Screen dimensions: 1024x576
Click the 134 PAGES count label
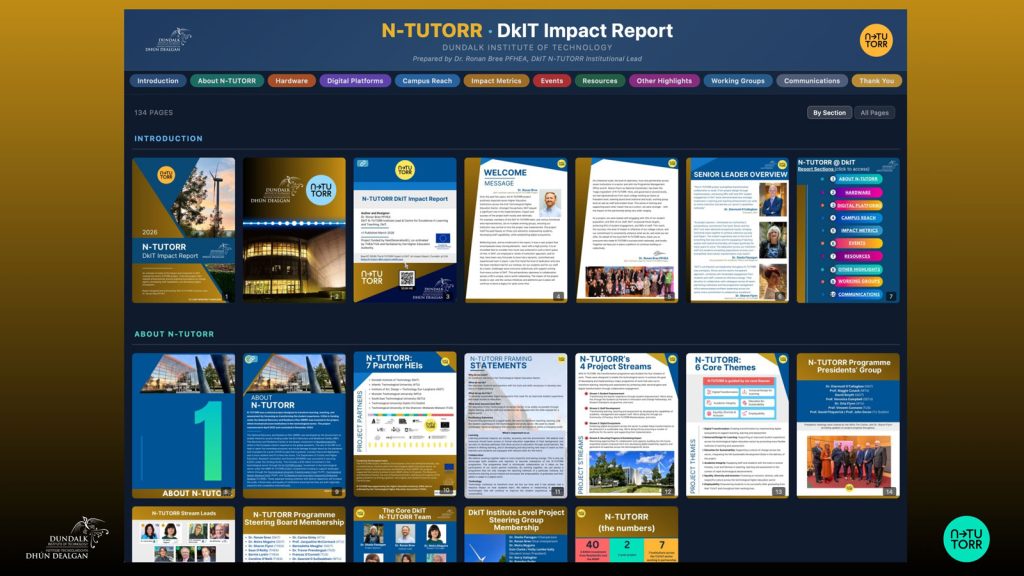[x=153, y=112]
